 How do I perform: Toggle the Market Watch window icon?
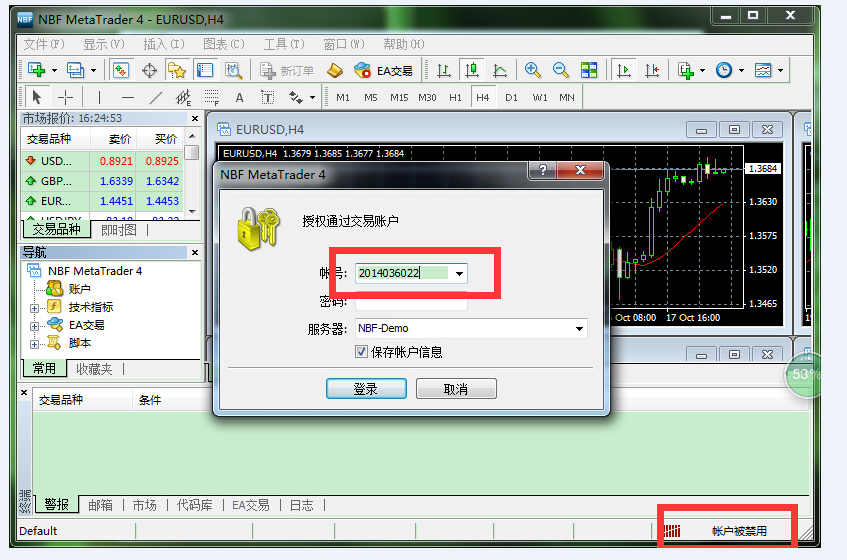pyautogui.click(x=121, y=70)
